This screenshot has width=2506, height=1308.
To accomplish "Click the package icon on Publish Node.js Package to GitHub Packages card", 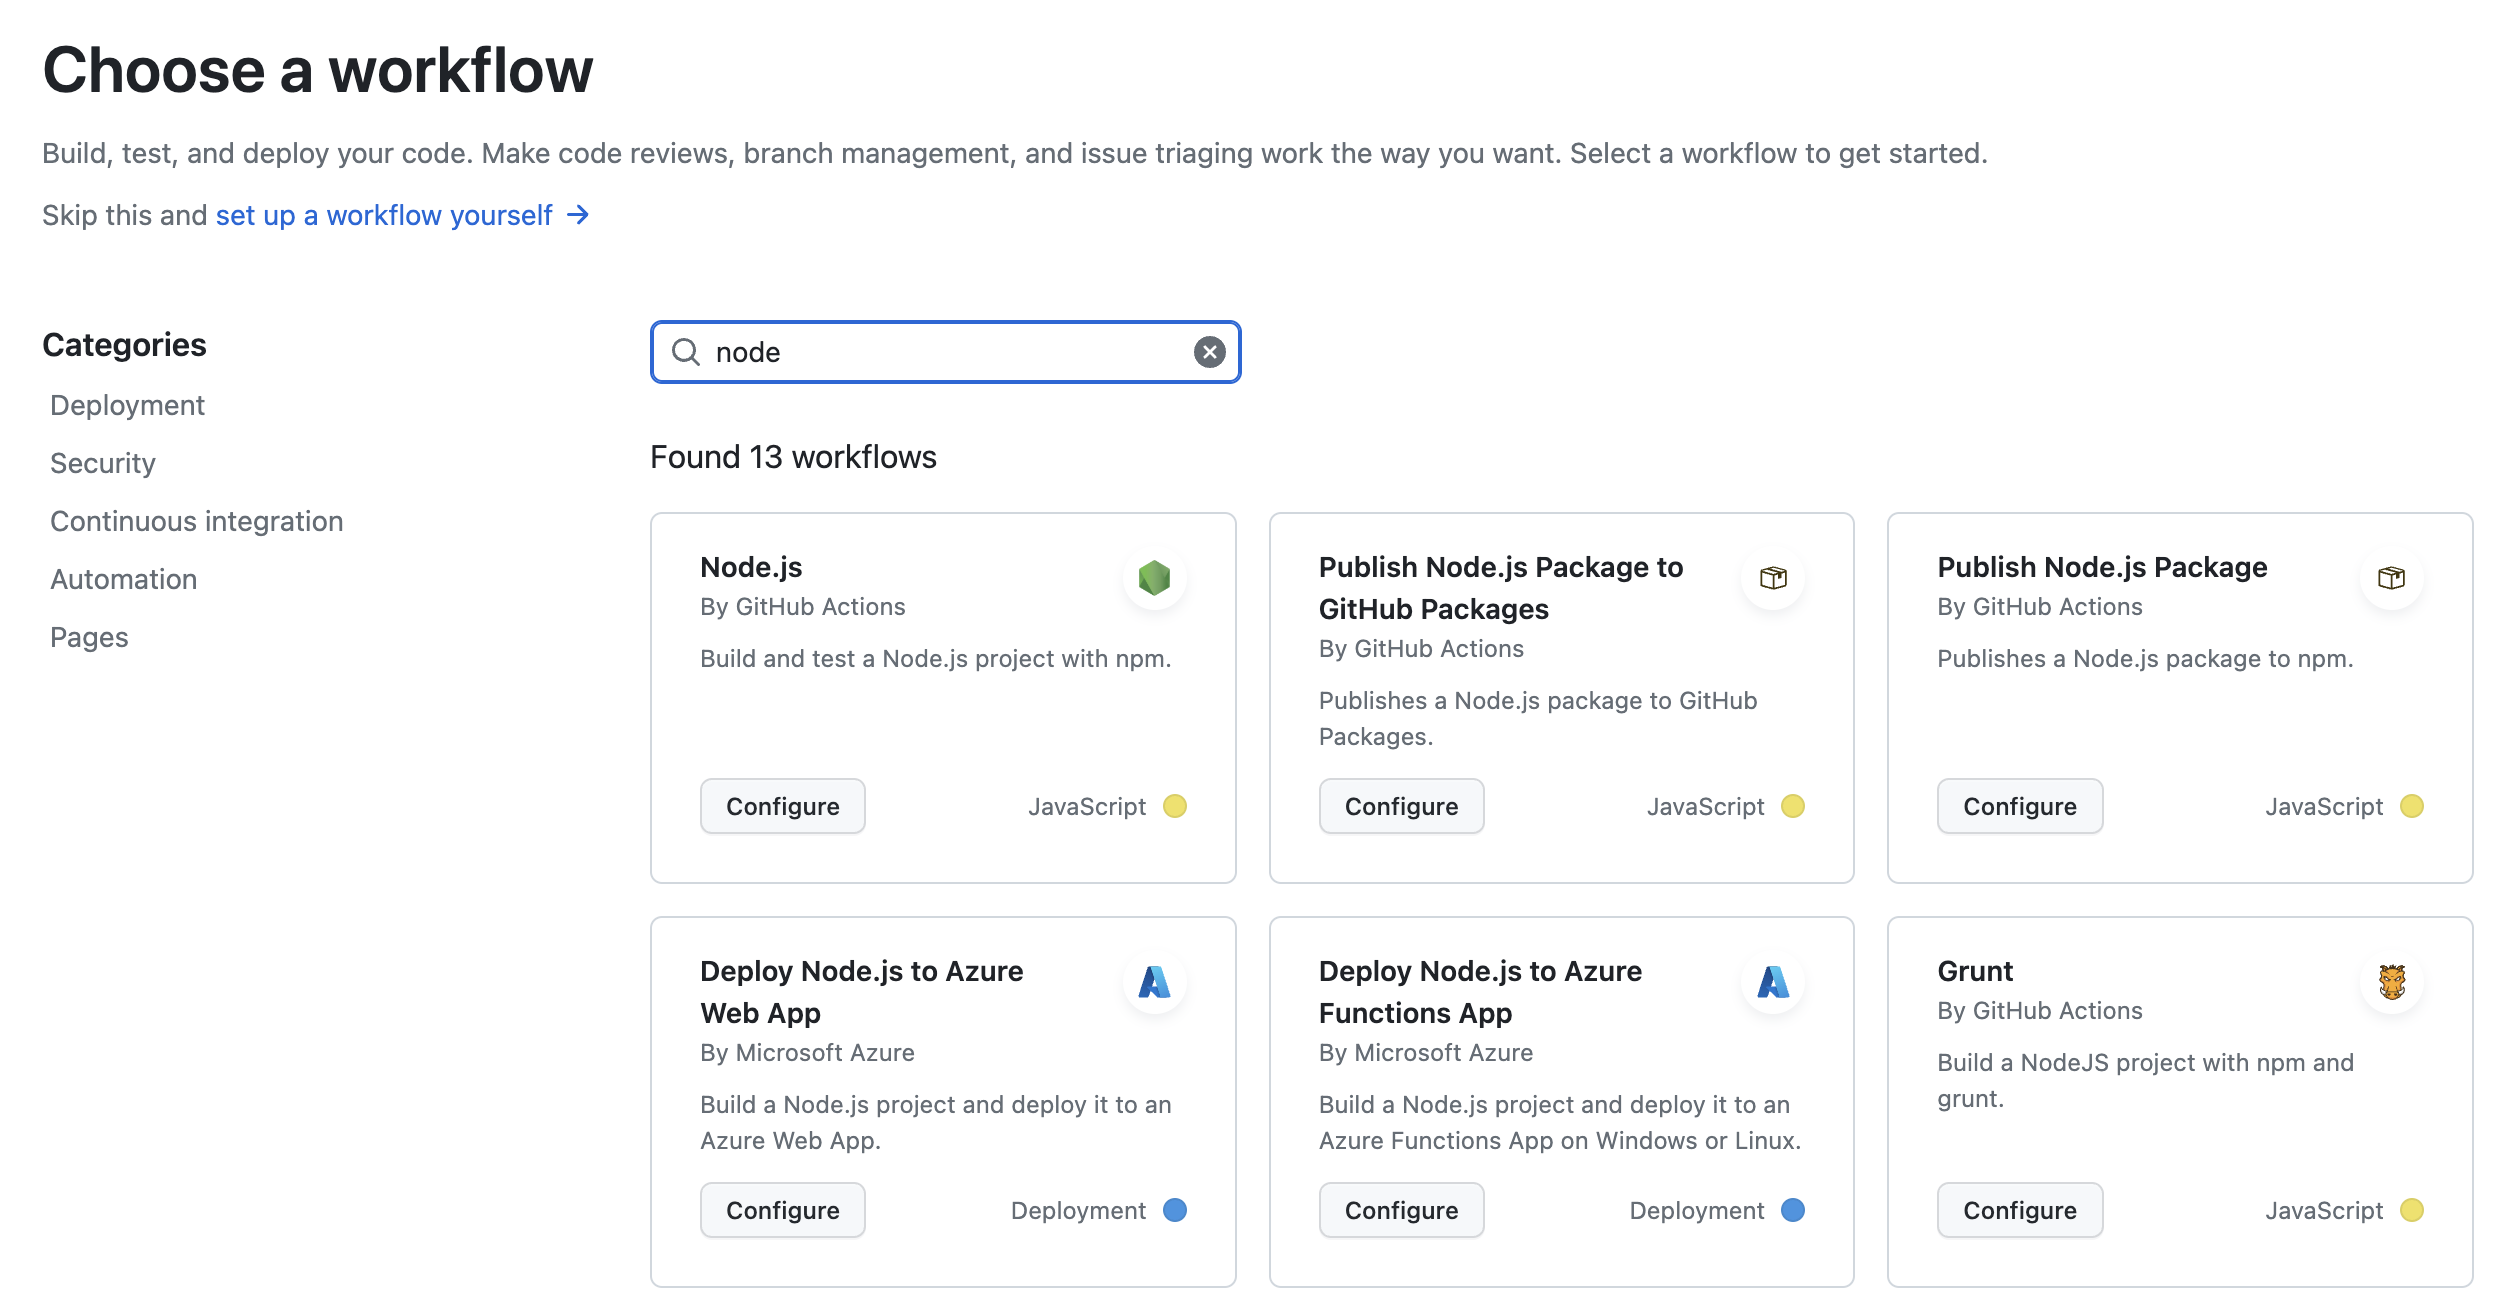I will [x=1773, y=578].
